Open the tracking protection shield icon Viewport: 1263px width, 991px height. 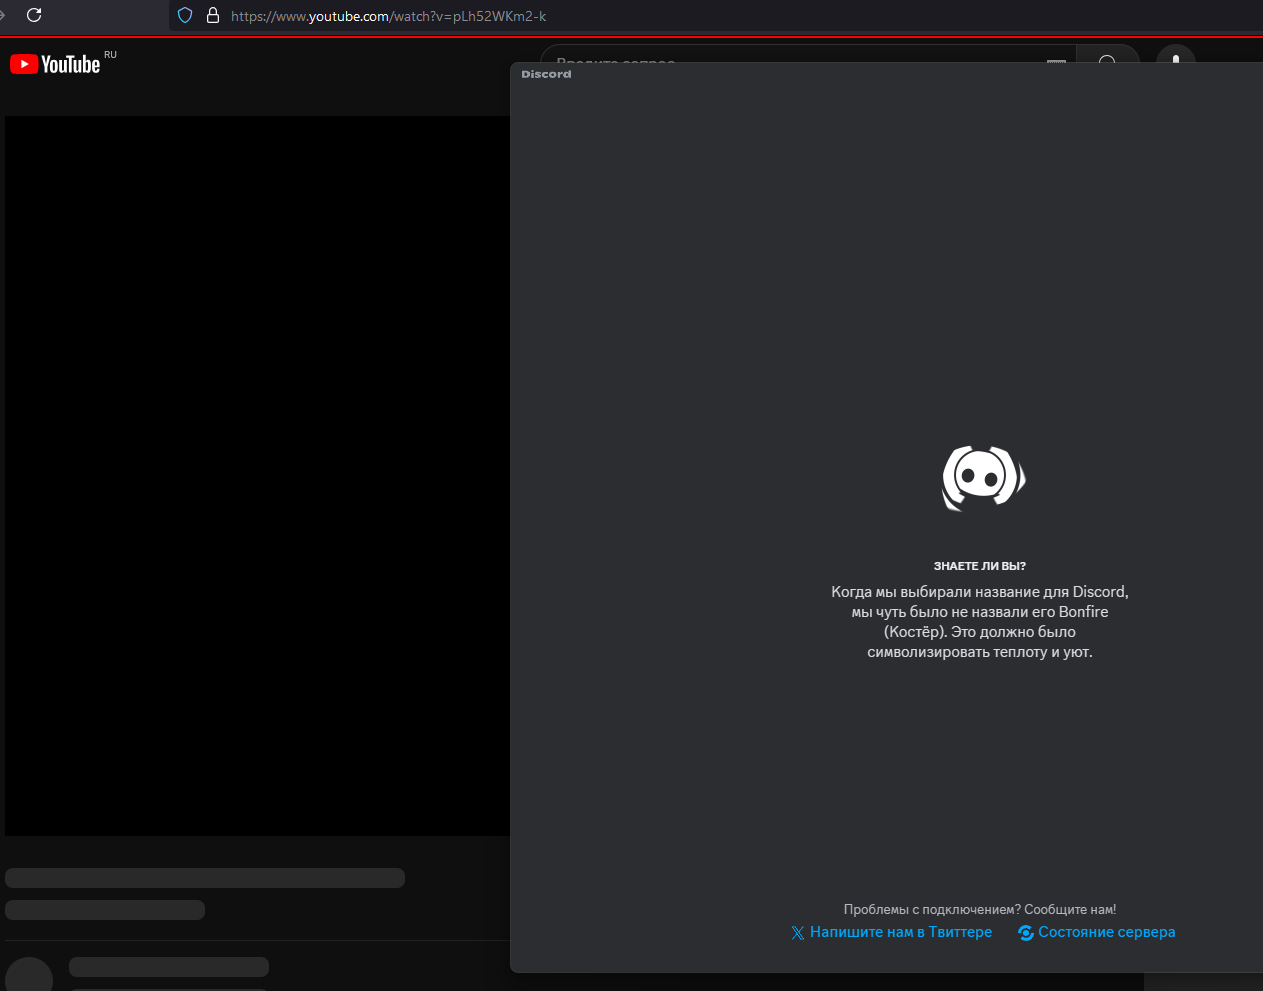[x=185, y=15]
